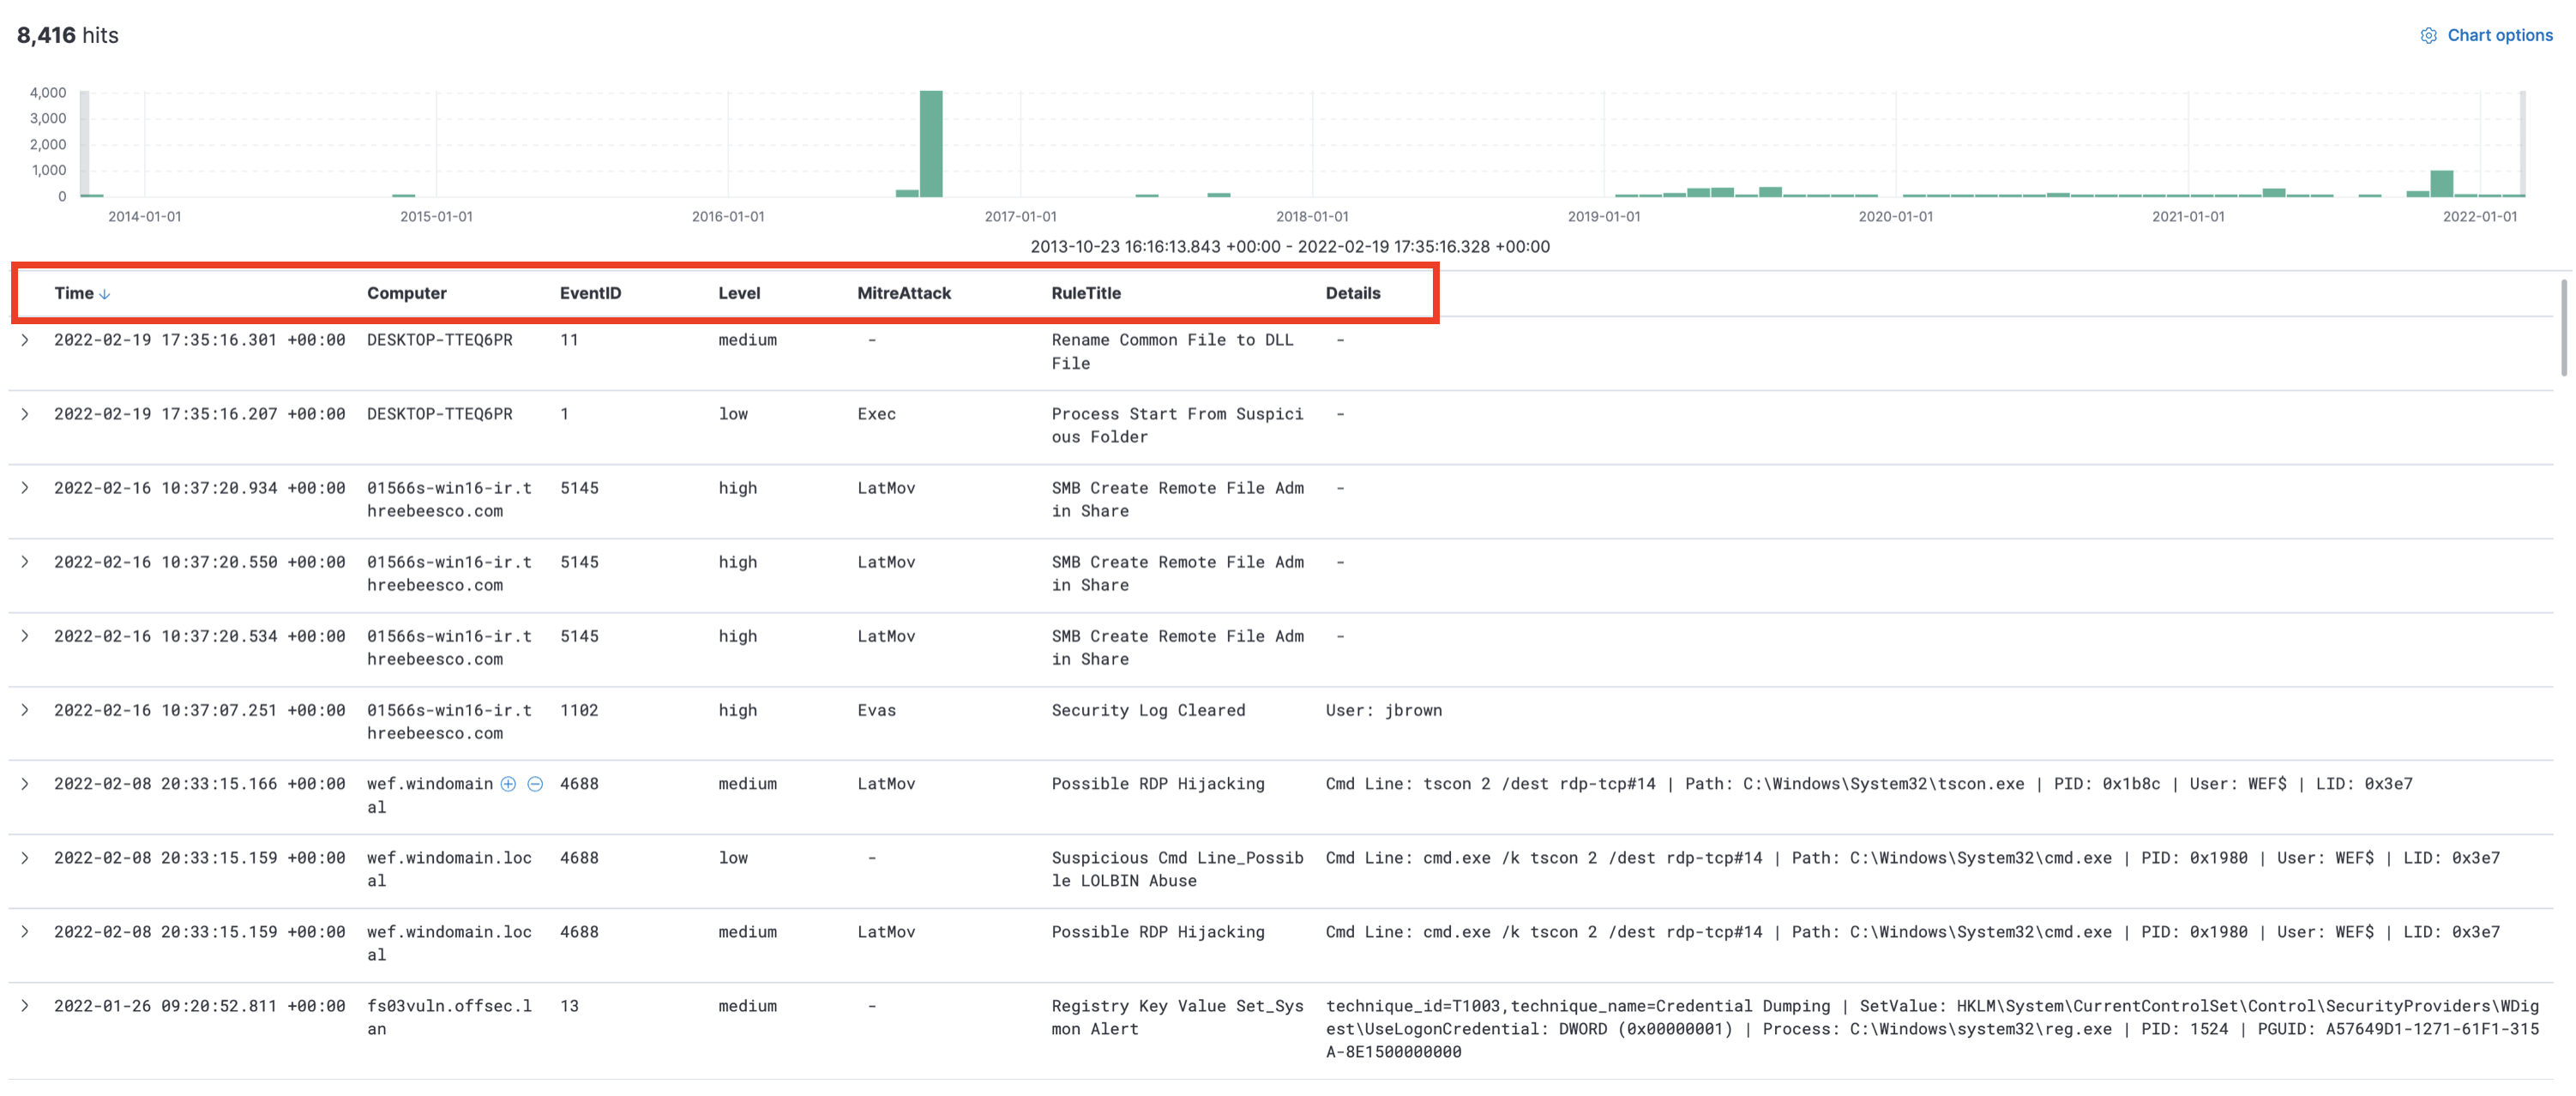The height and width of the screenshot is (1096, 2576).
Task: Expand the Registry Key Value Set_System Alert row
Action: click(x=25, y=1007)
